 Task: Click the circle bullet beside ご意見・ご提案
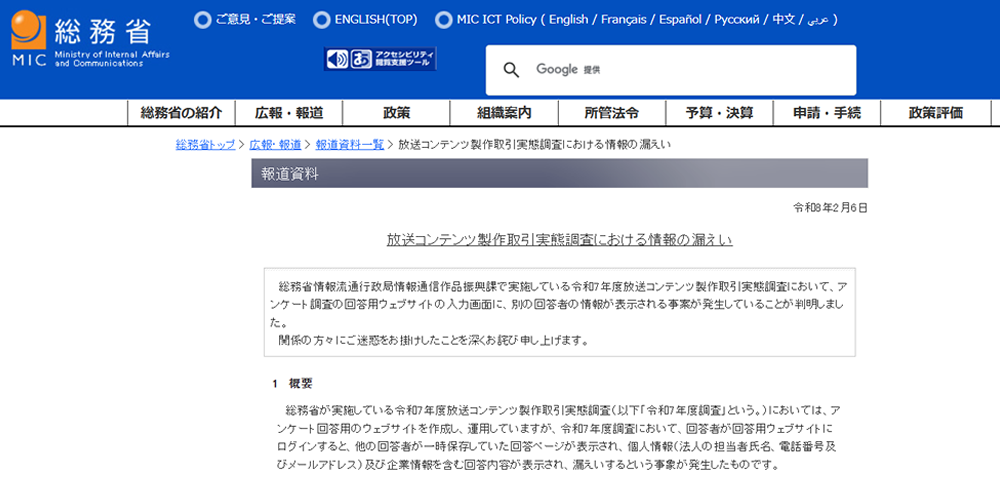(202, 19)
